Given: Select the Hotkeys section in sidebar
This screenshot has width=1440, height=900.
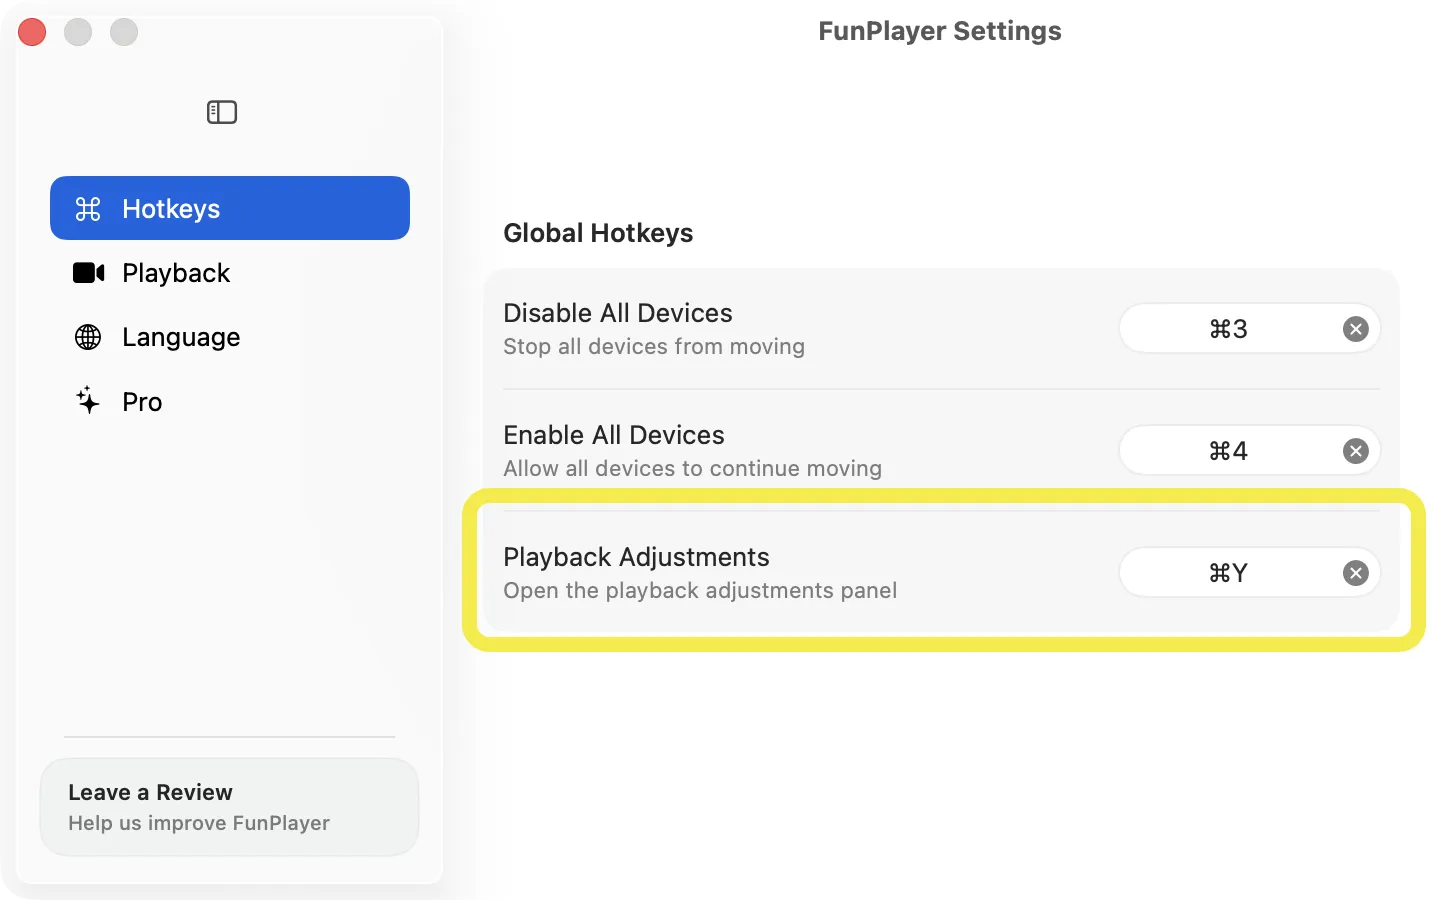Looking at the screenshot, I should 171,208.
